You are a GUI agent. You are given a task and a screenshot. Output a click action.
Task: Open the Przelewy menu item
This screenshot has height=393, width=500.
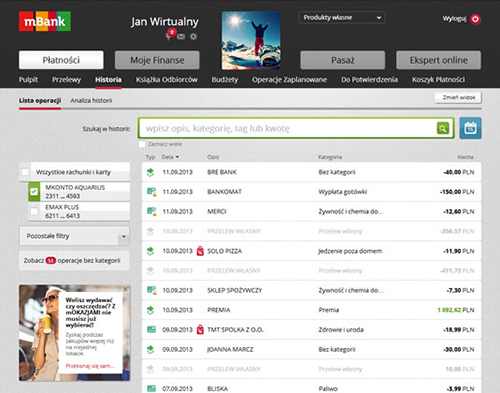click(66, 80)
